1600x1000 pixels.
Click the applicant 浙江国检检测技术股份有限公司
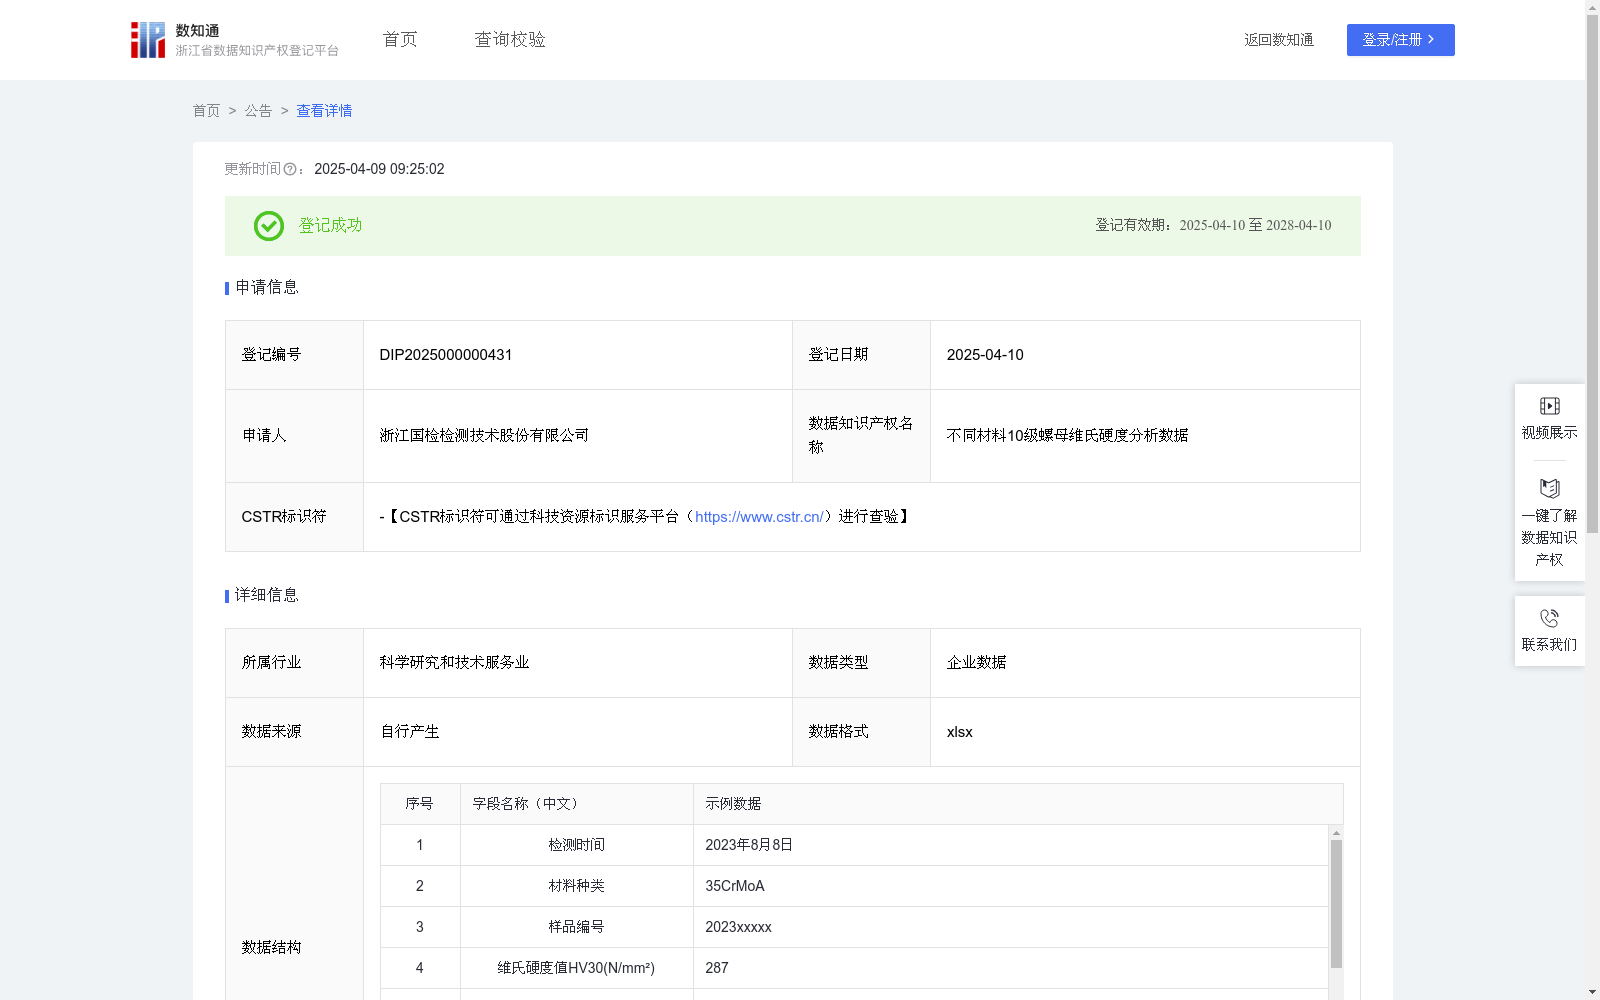tap(484, 436)
